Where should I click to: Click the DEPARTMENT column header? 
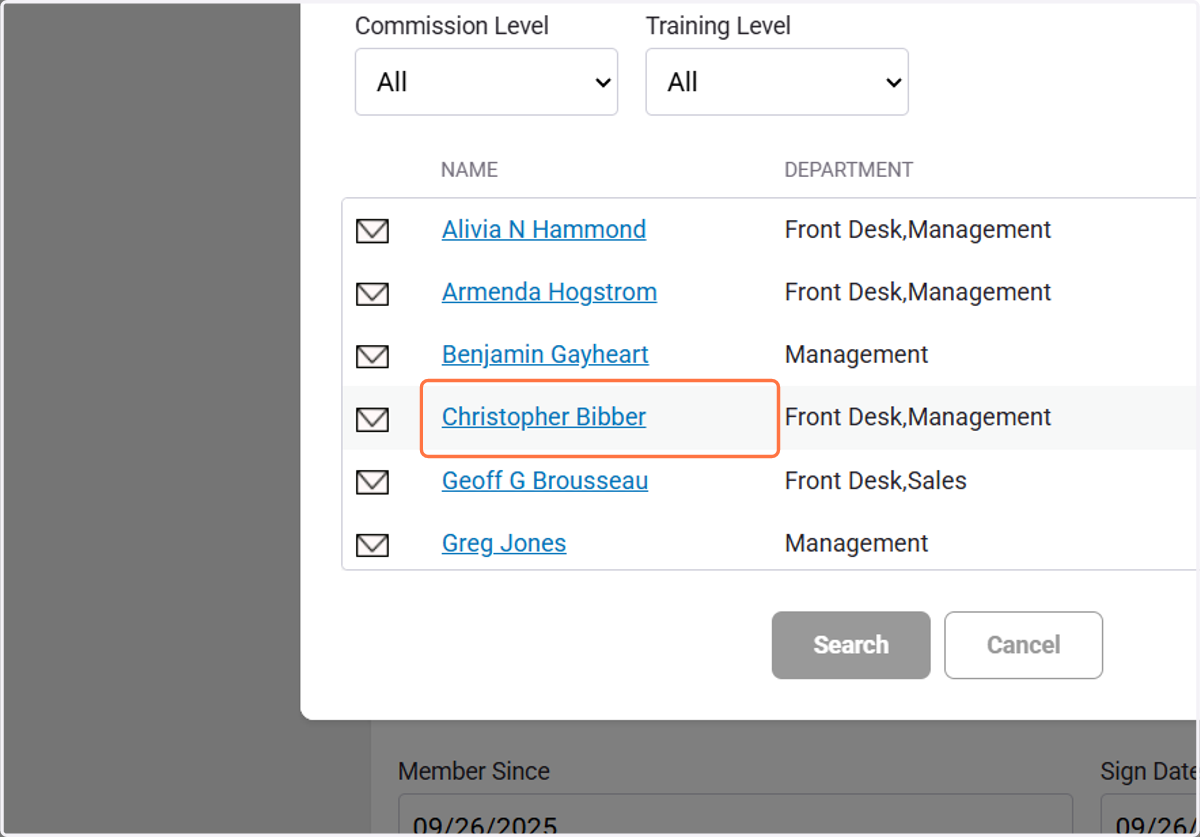pos(848,170)
